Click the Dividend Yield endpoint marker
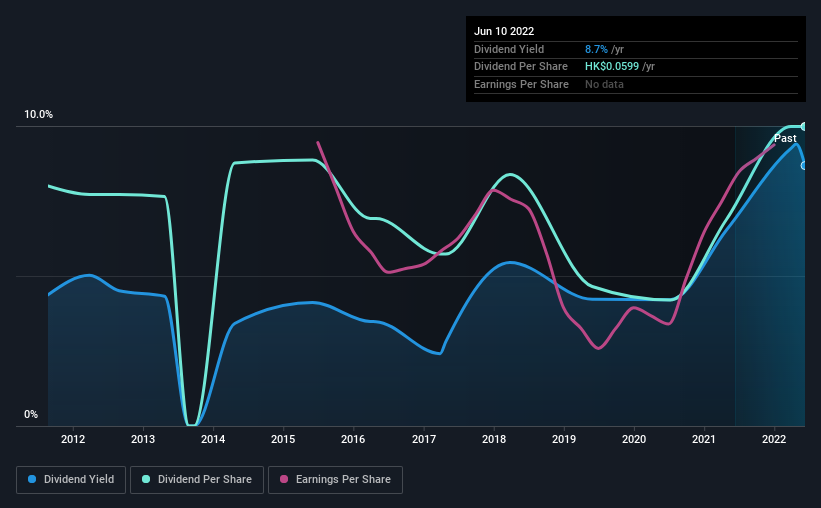 pos(804,165)
